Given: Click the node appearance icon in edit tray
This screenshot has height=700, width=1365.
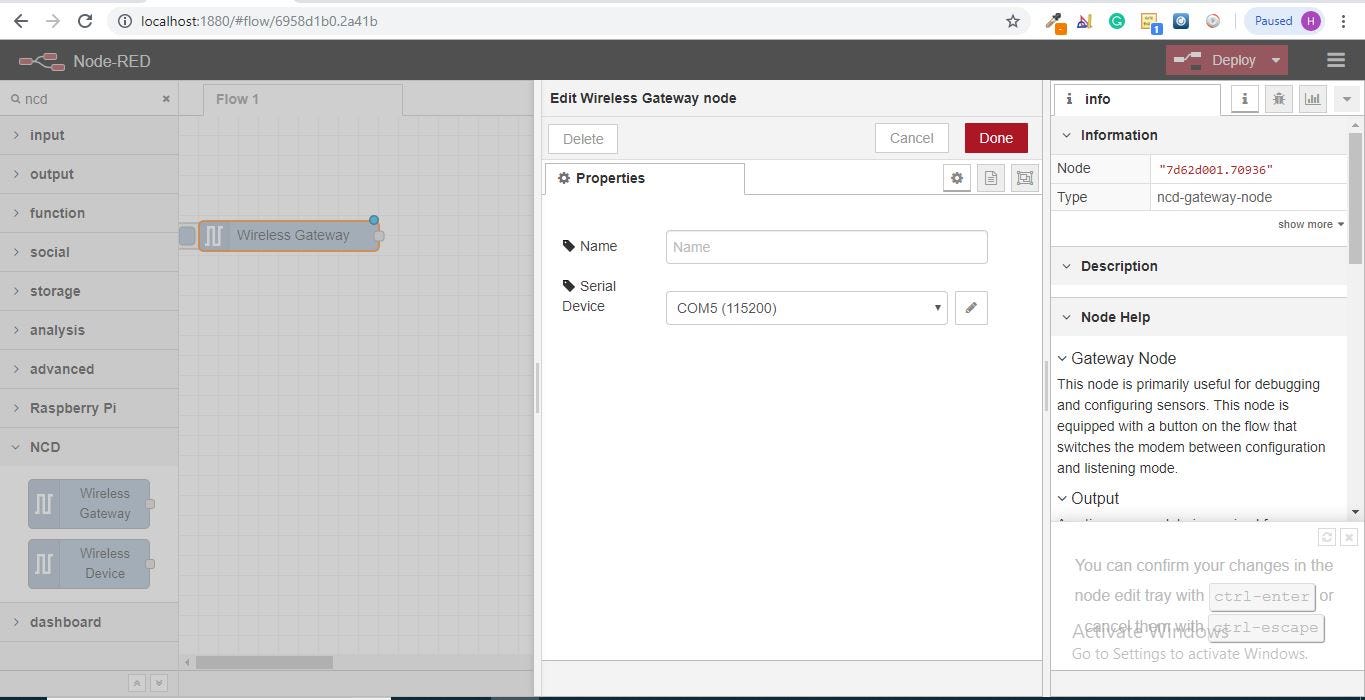Looking at the screenshot, I should tap(1024, 177).
